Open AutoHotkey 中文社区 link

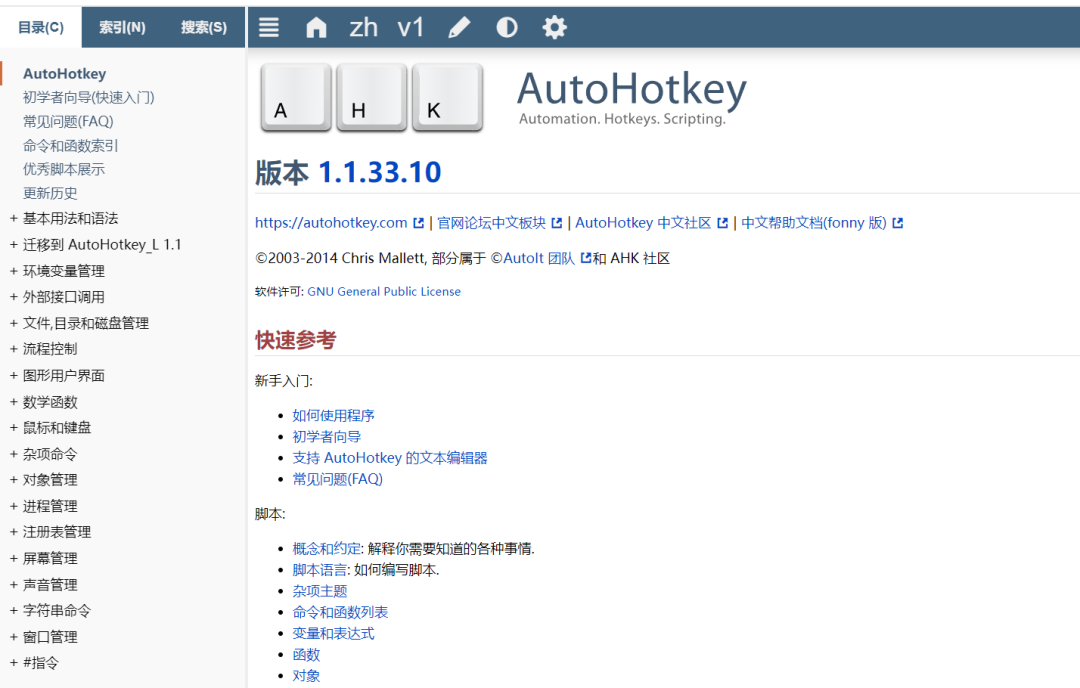tap(643, 222)
